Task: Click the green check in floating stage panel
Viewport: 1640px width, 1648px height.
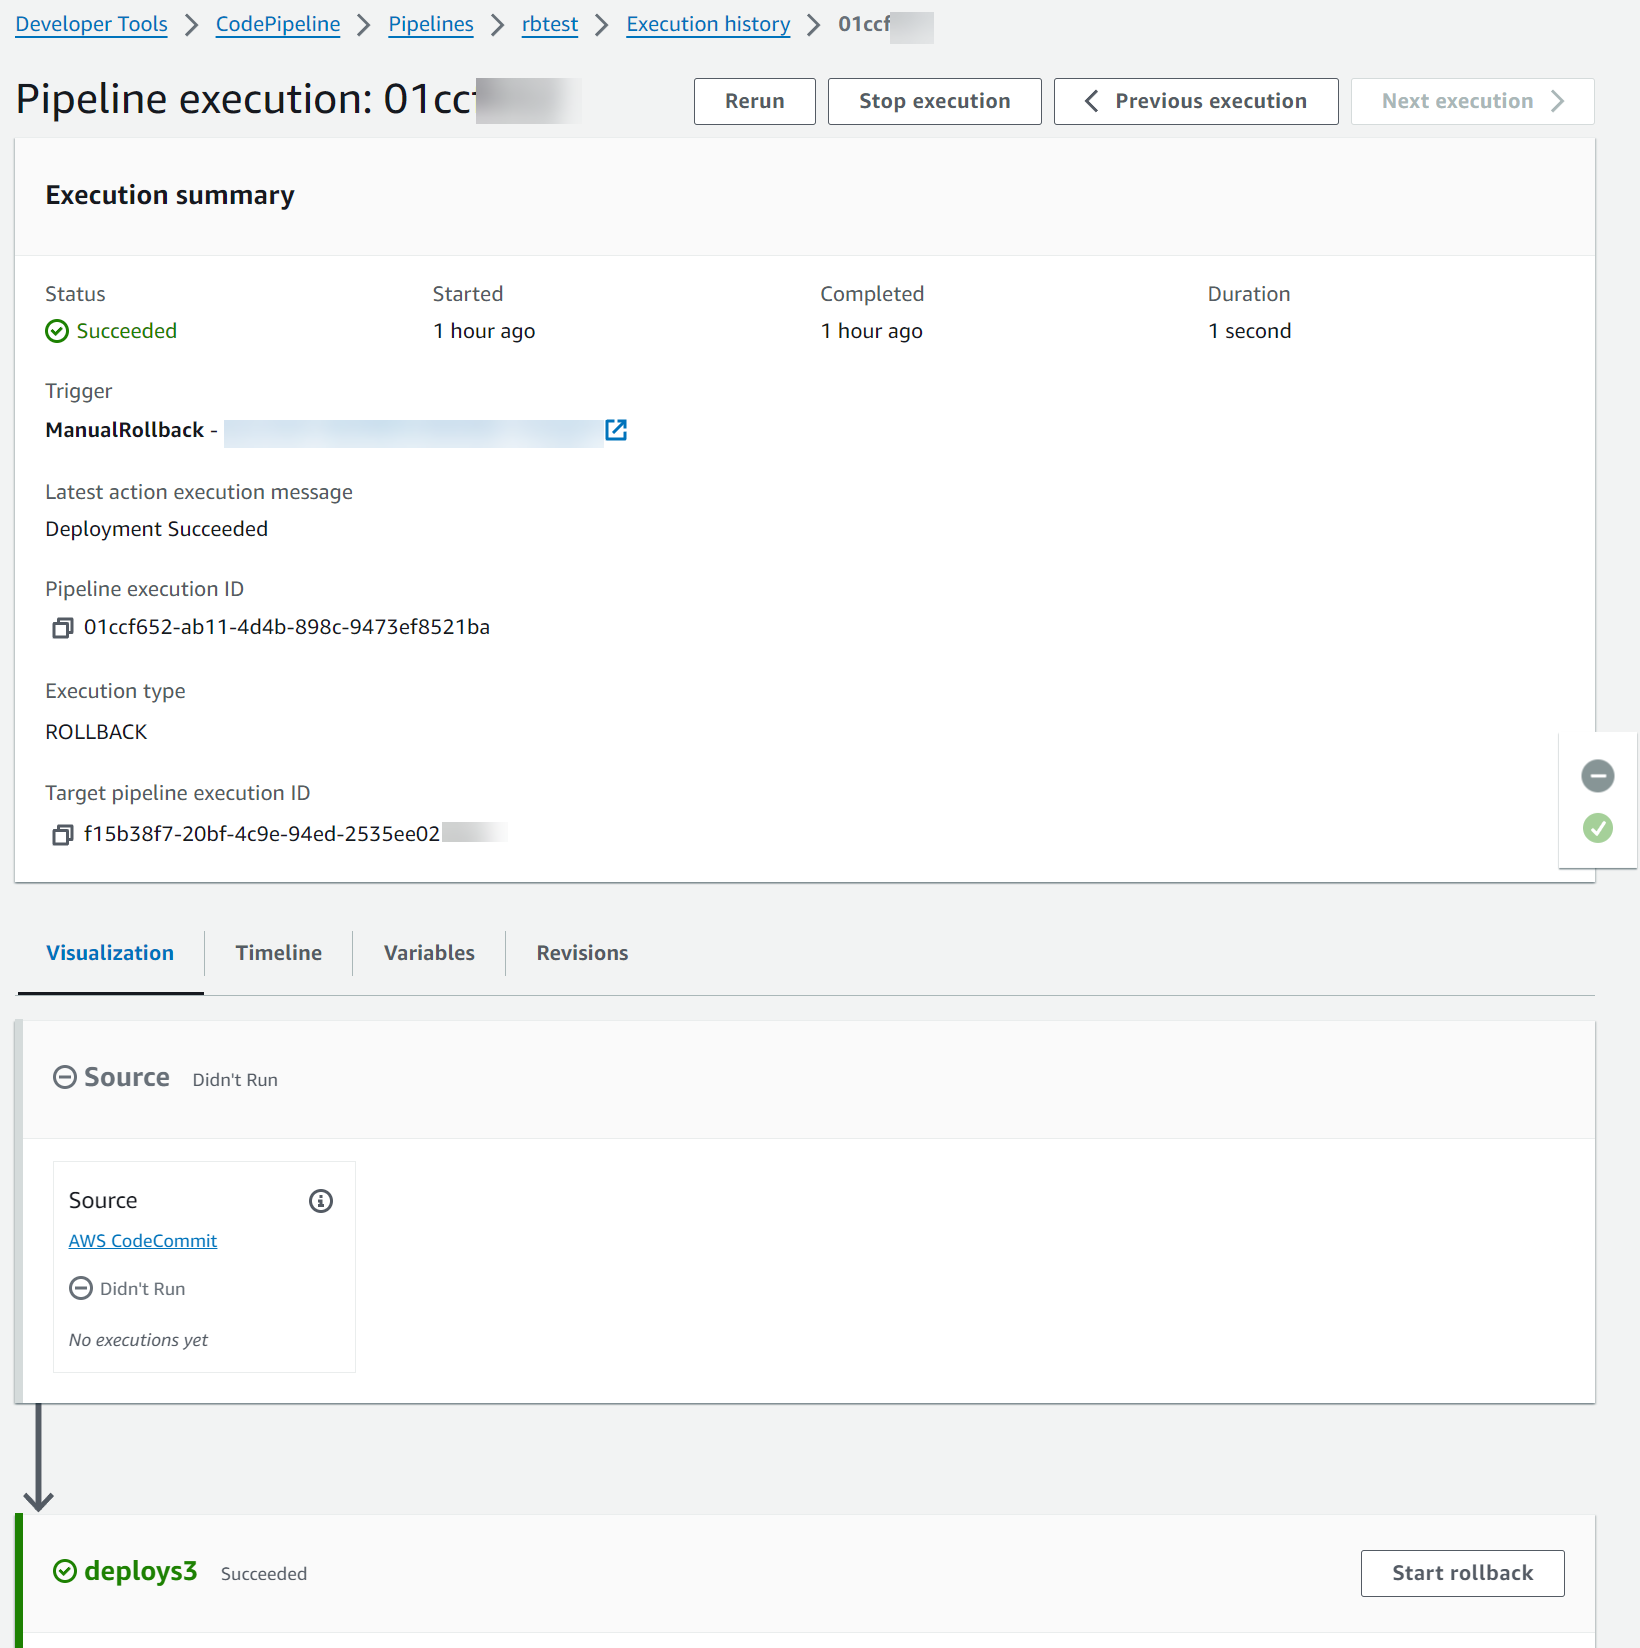Action: pos(1597,828)
